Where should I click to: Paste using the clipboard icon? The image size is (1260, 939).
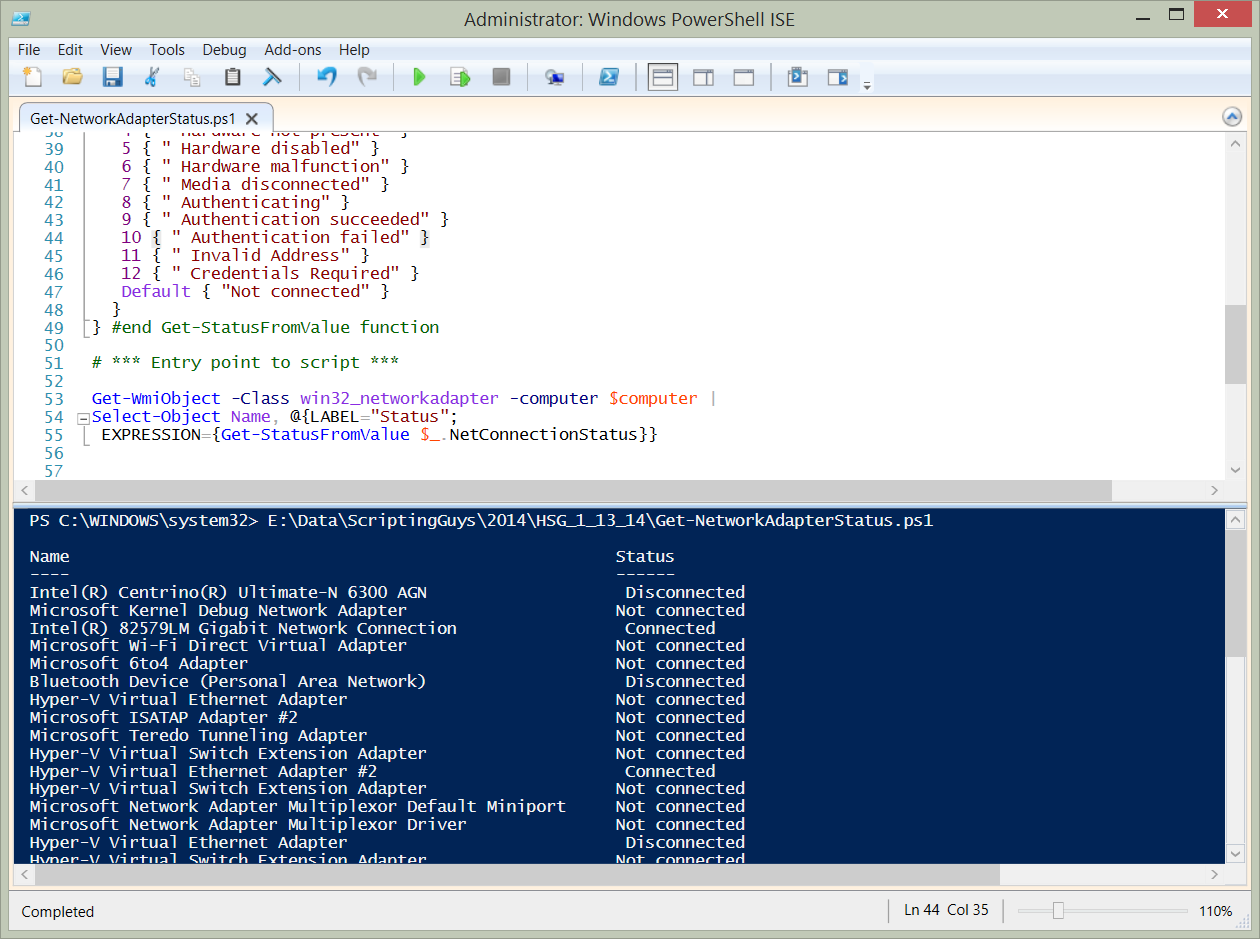point(232,77)
